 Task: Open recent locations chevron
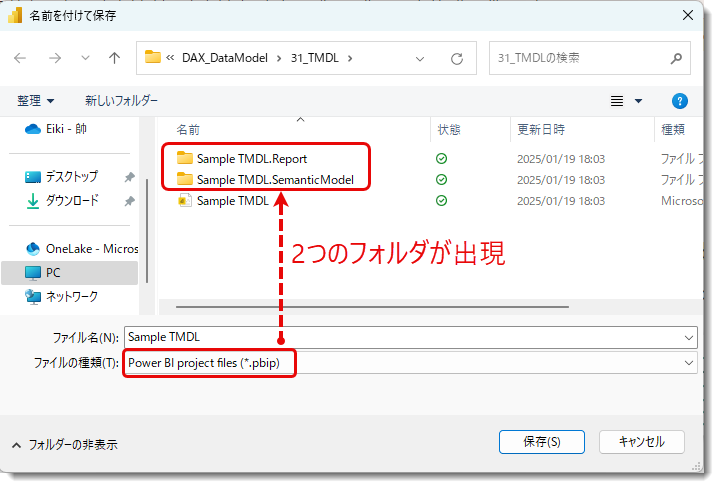[85, 58]
